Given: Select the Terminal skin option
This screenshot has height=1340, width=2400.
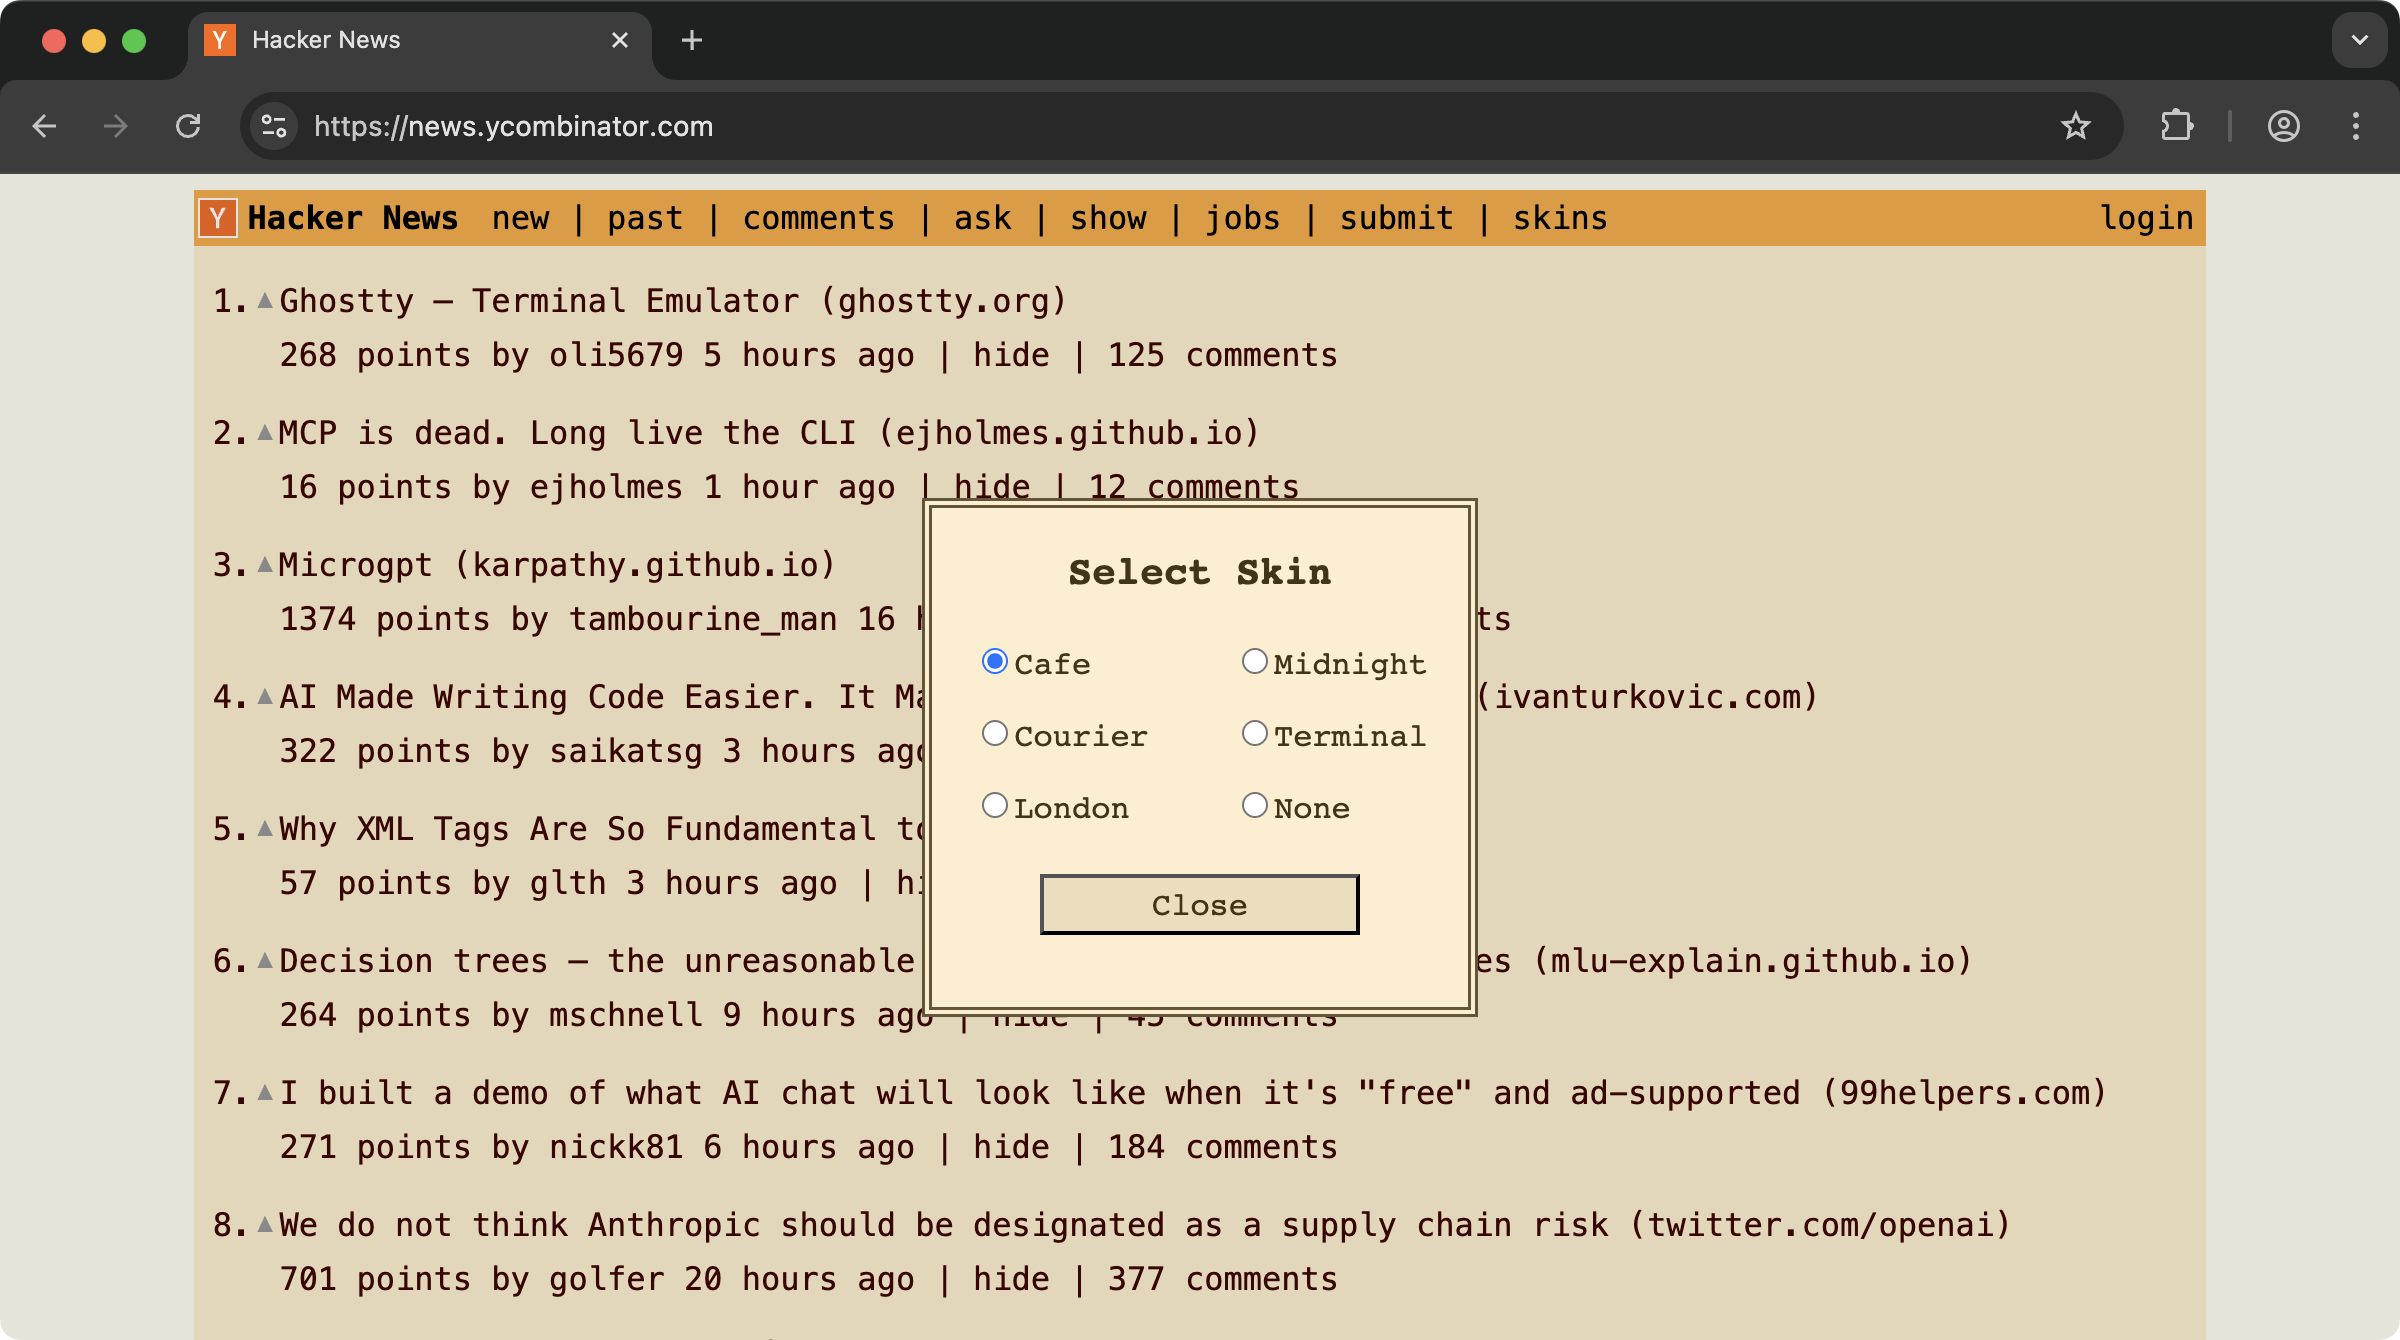Looking at the screenshot, I should (x=1254, y=733).
